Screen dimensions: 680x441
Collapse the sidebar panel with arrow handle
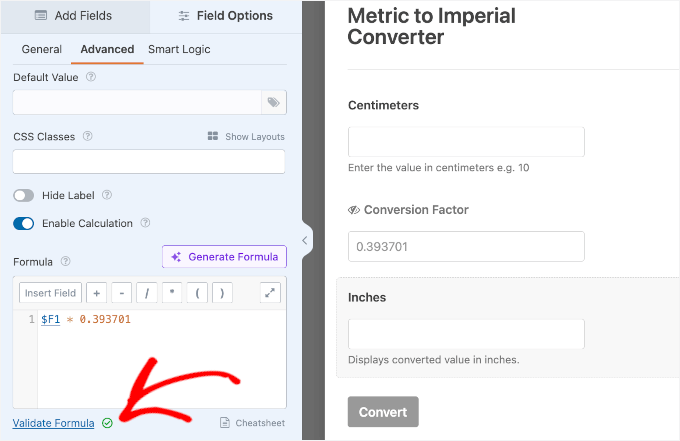[306, 240]
